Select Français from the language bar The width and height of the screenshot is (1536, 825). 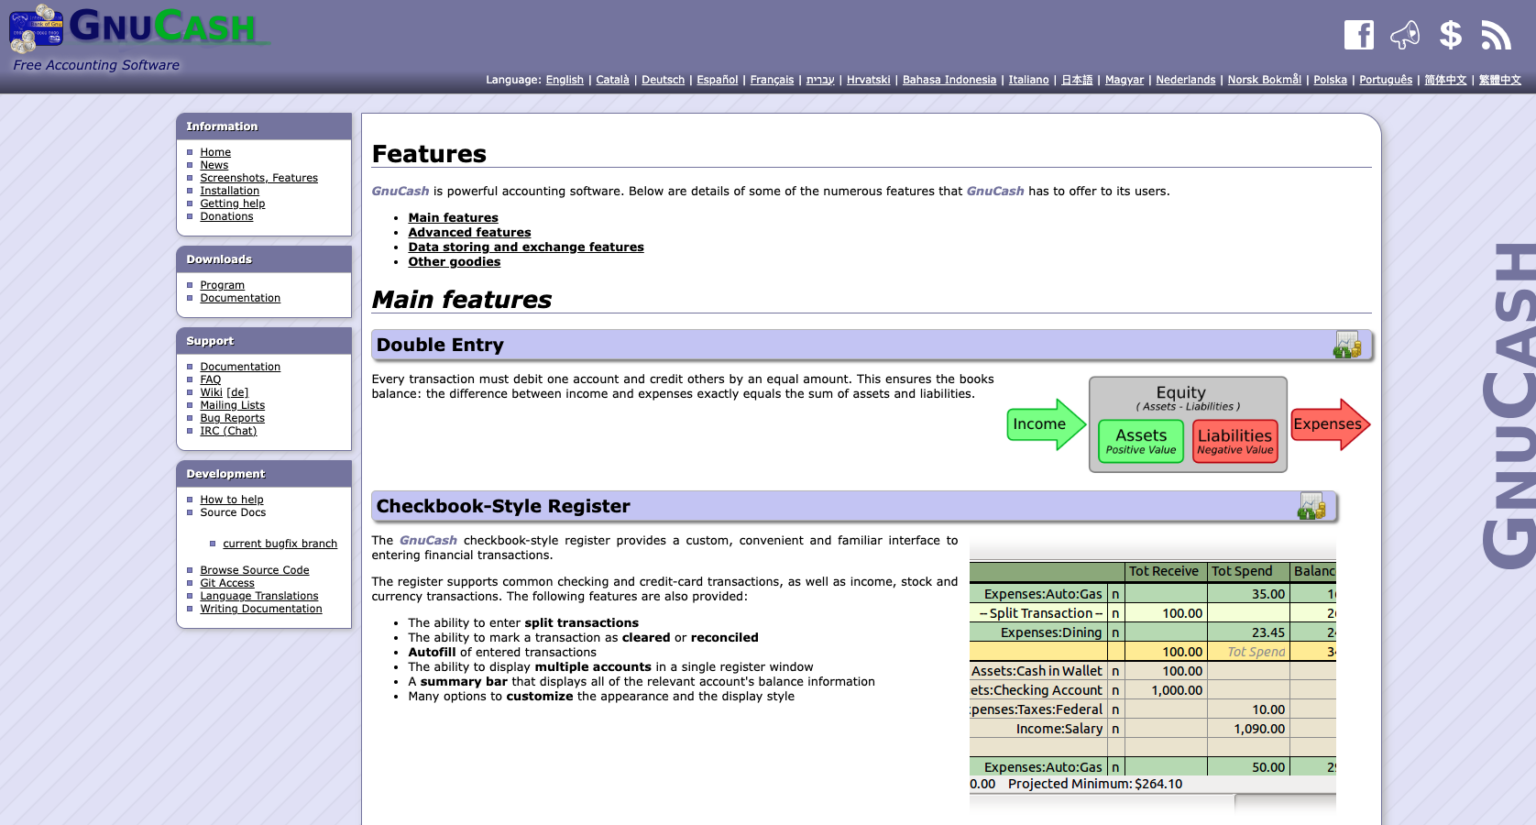coord(771,79)
